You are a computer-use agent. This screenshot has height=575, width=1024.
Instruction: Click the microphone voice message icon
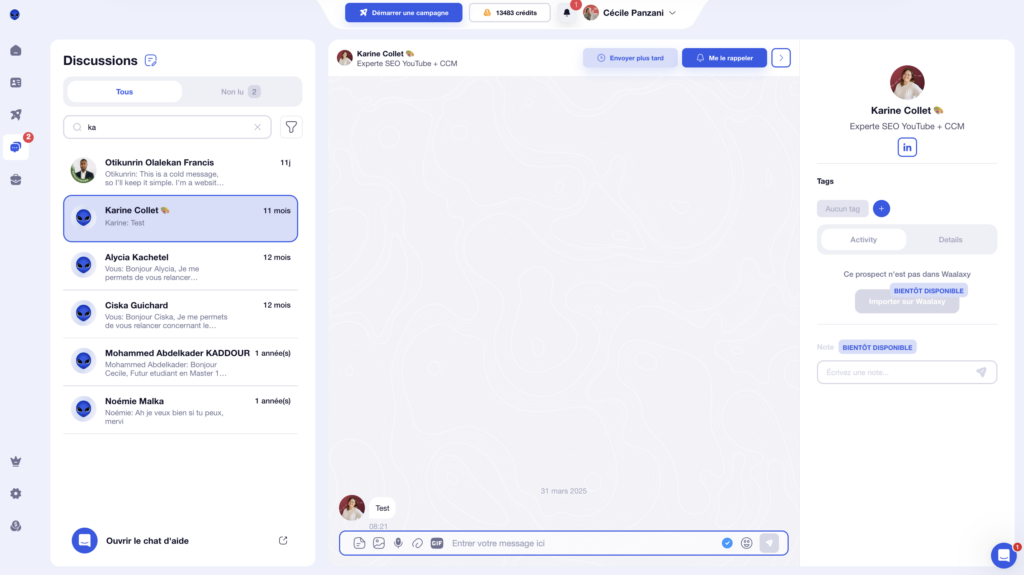point(398,543)
